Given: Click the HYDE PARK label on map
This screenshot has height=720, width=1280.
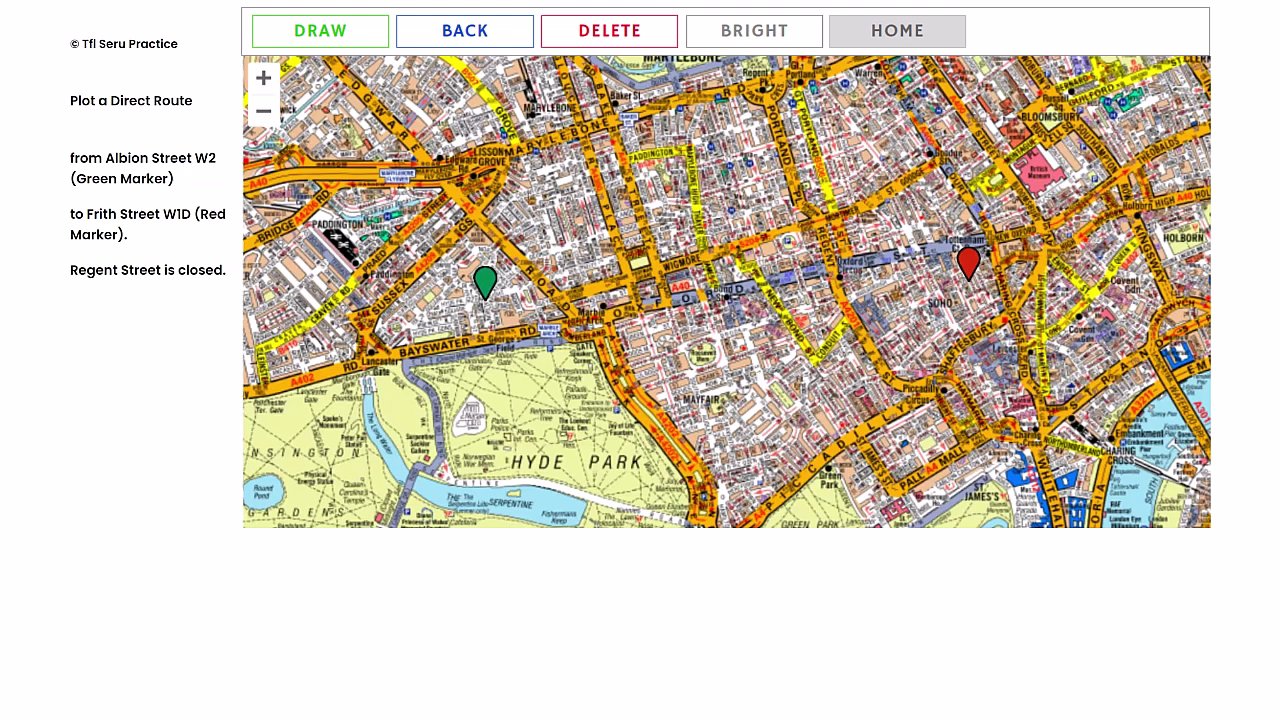Looking at the screenshot, I should 576,463.
